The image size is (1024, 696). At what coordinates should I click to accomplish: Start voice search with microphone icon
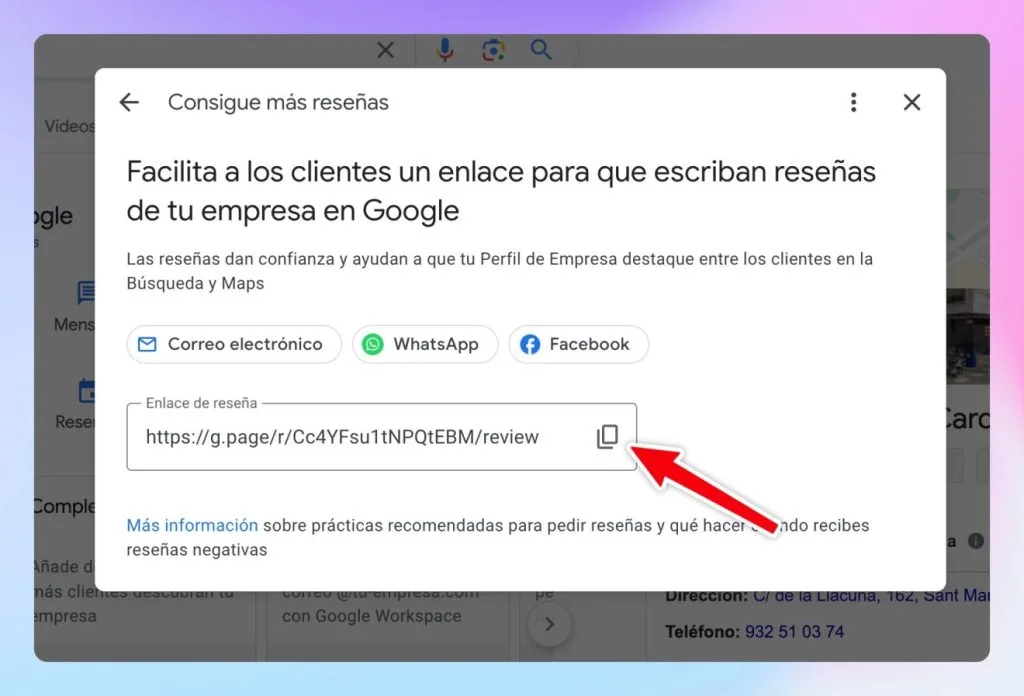(x=445, y=50)
